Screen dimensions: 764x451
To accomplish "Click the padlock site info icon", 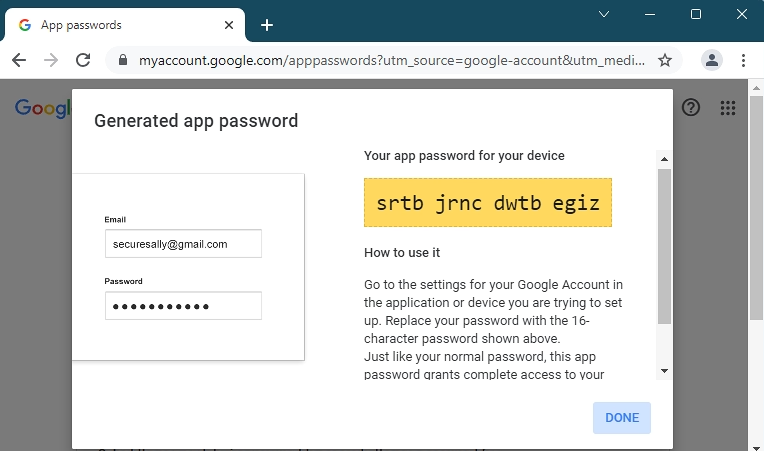I will click(x=123, y=60).
